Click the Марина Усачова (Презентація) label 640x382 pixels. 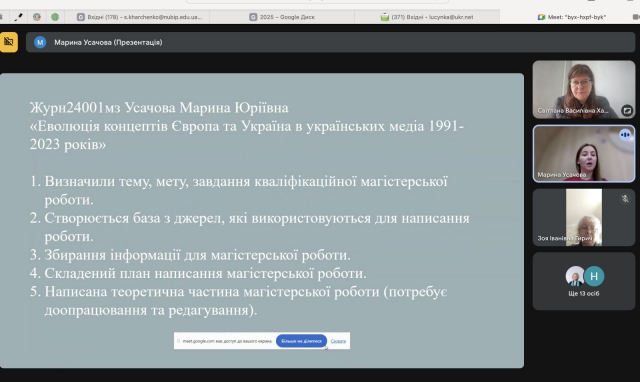pos(108,42)
